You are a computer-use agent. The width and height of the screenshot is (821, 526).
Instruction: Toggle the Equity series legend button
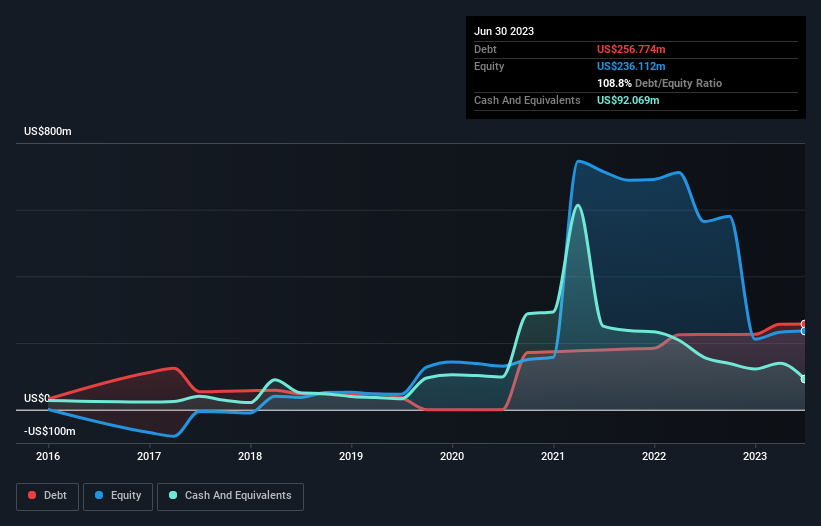118,496
